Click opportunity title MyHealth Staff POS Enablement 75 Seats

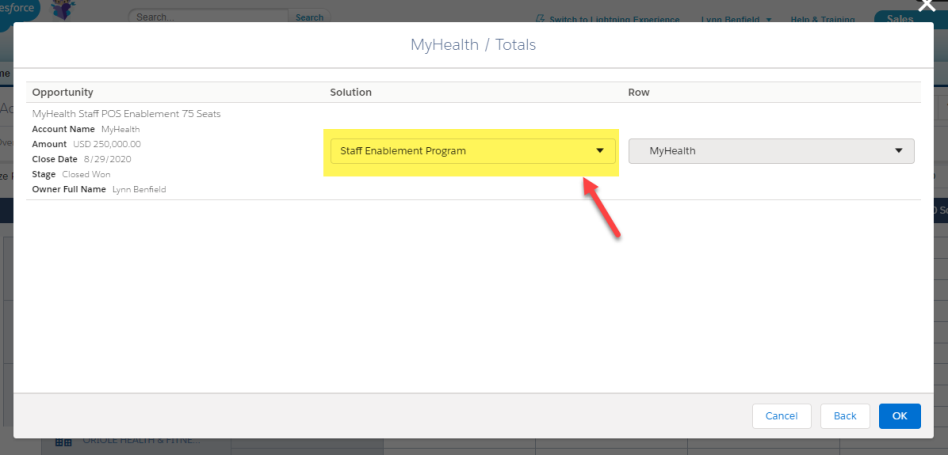tap(126, 114)
